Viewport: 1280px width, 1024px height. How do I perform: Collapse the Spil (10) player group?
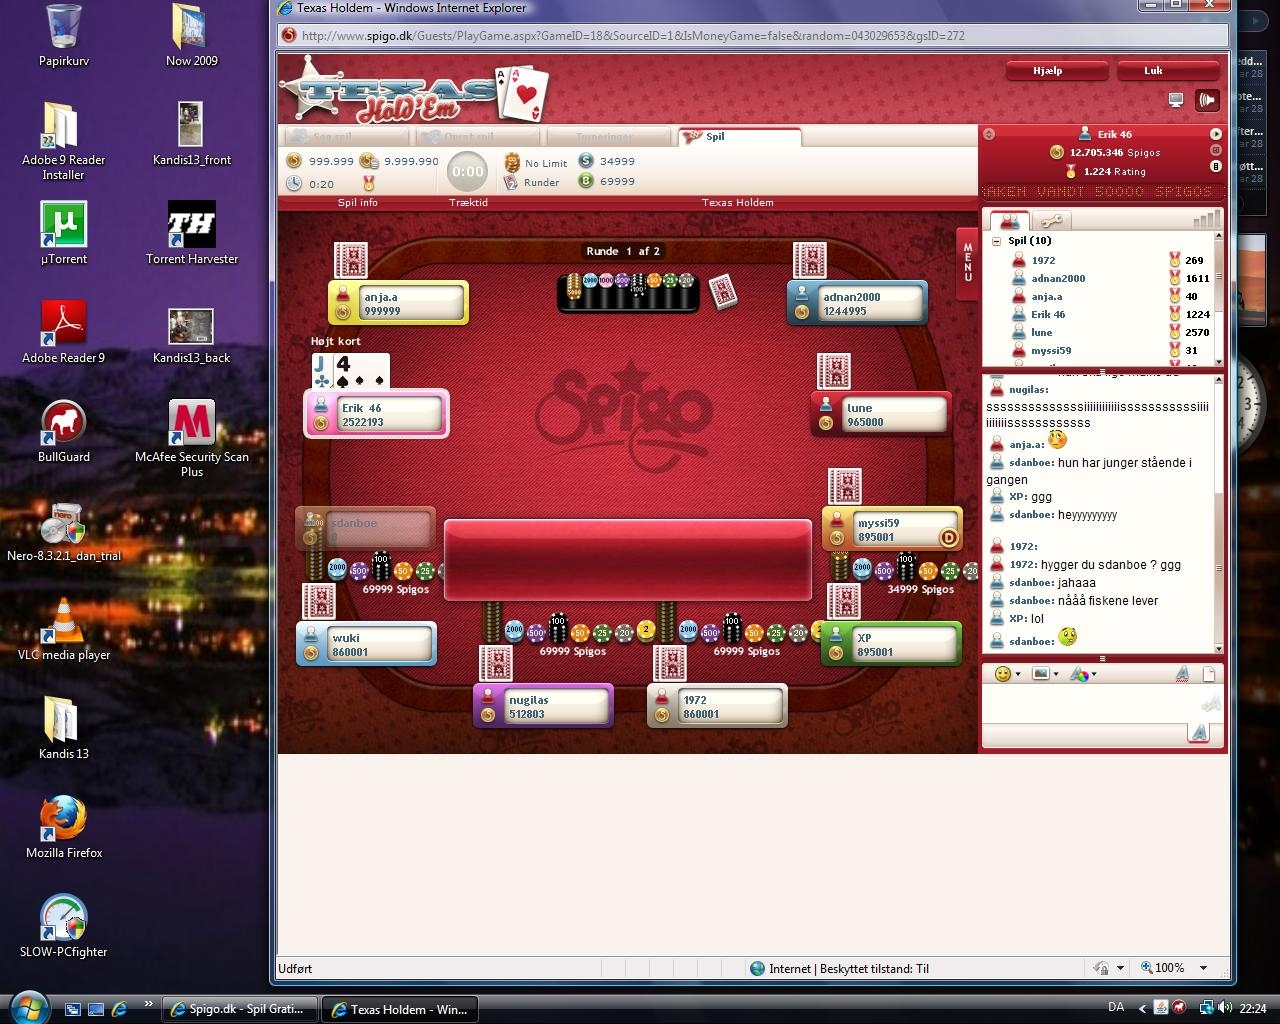996,241
